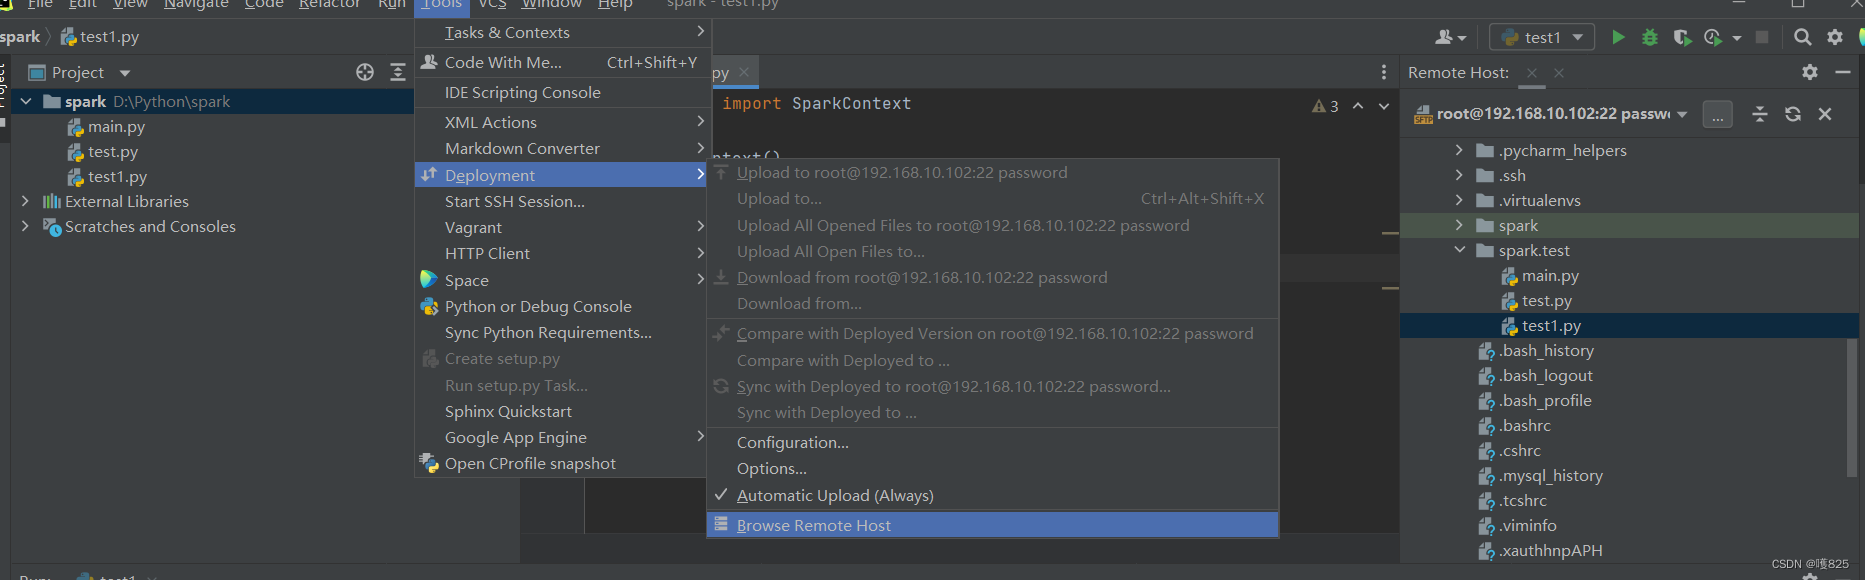Expand the remote spark folder

pyautogui.click(x=1459, y=225)
